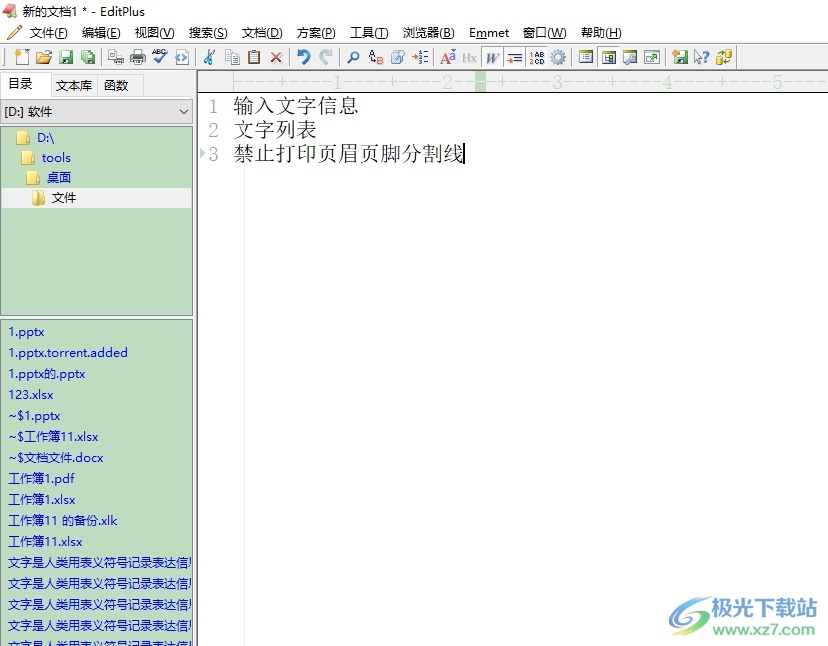Image resolution: width=828 pixels, height=646 pixels.
Task: Open print preview
Action: pyautogui.click(x=116, y=57)
